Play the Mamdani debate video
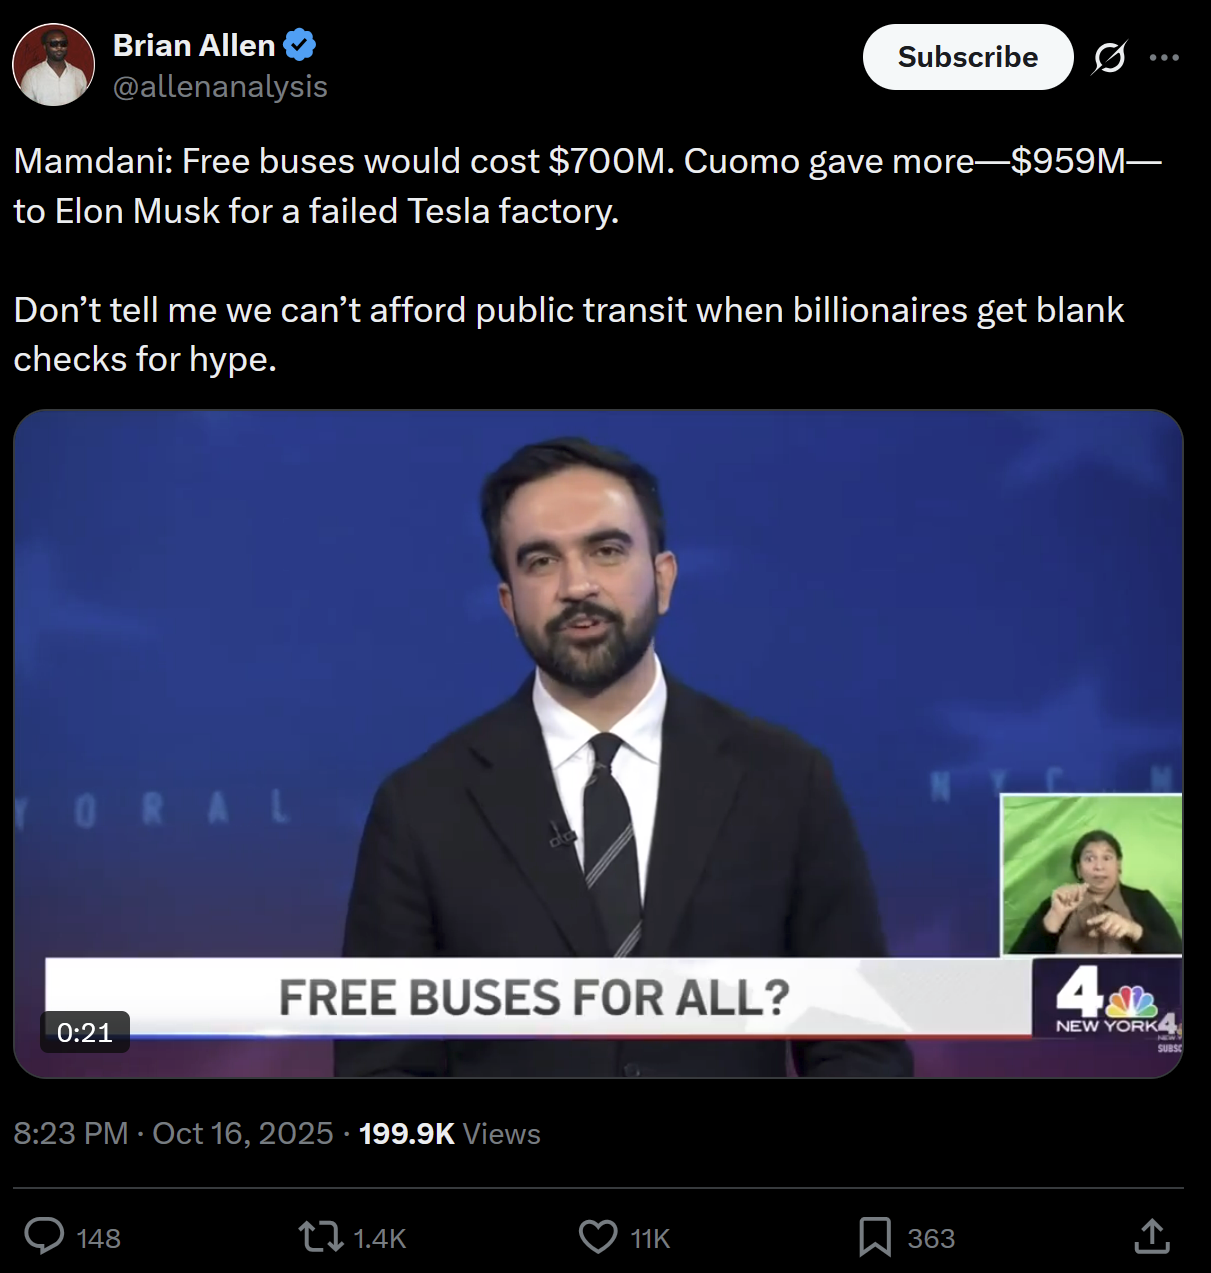Screen dimensions: 1211x1273 tap(598, 744)
